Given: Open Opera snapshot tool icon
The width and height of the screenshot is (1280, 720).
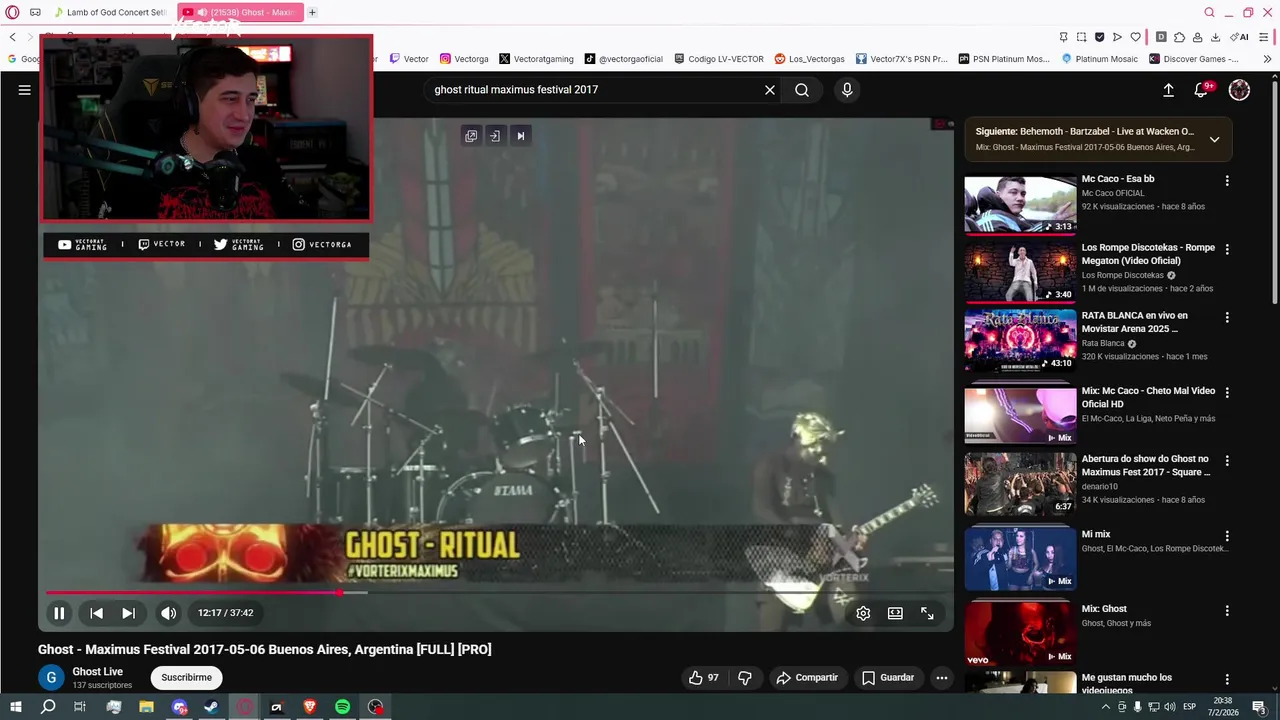Looking at the screenshot, I should point(1081,37).
